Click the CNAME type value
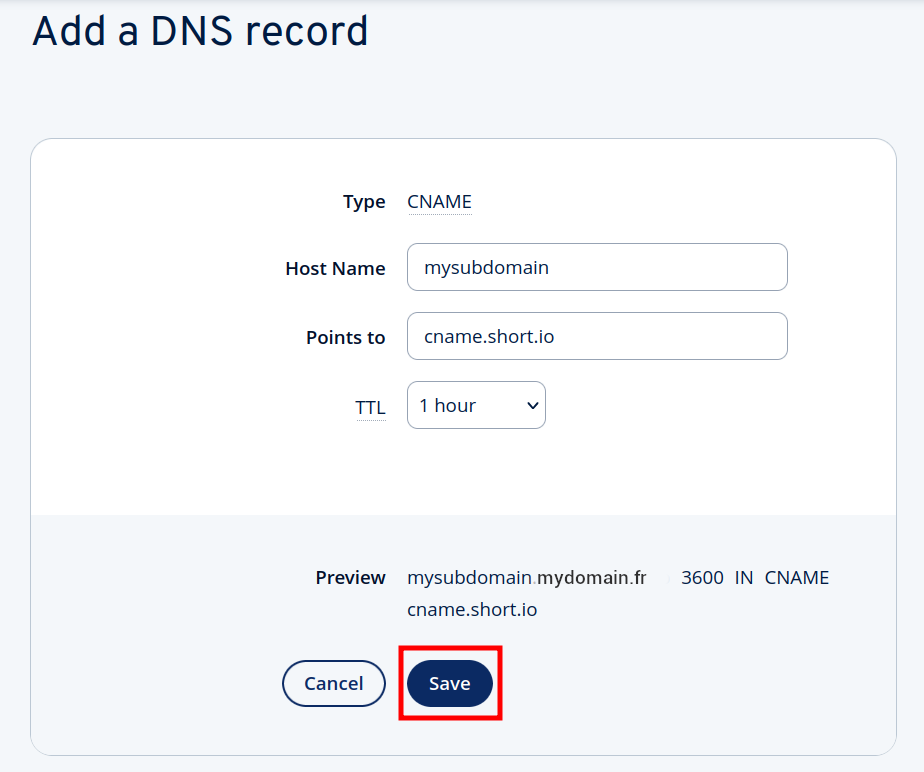Screen dimensions: 924x772 (x=439, y=202)
